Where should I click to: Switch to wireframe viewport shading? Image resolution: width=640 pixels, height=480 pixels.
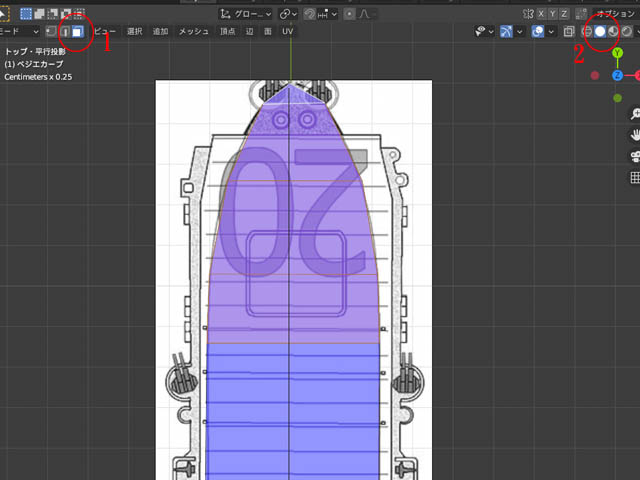[x=587, y=31]
